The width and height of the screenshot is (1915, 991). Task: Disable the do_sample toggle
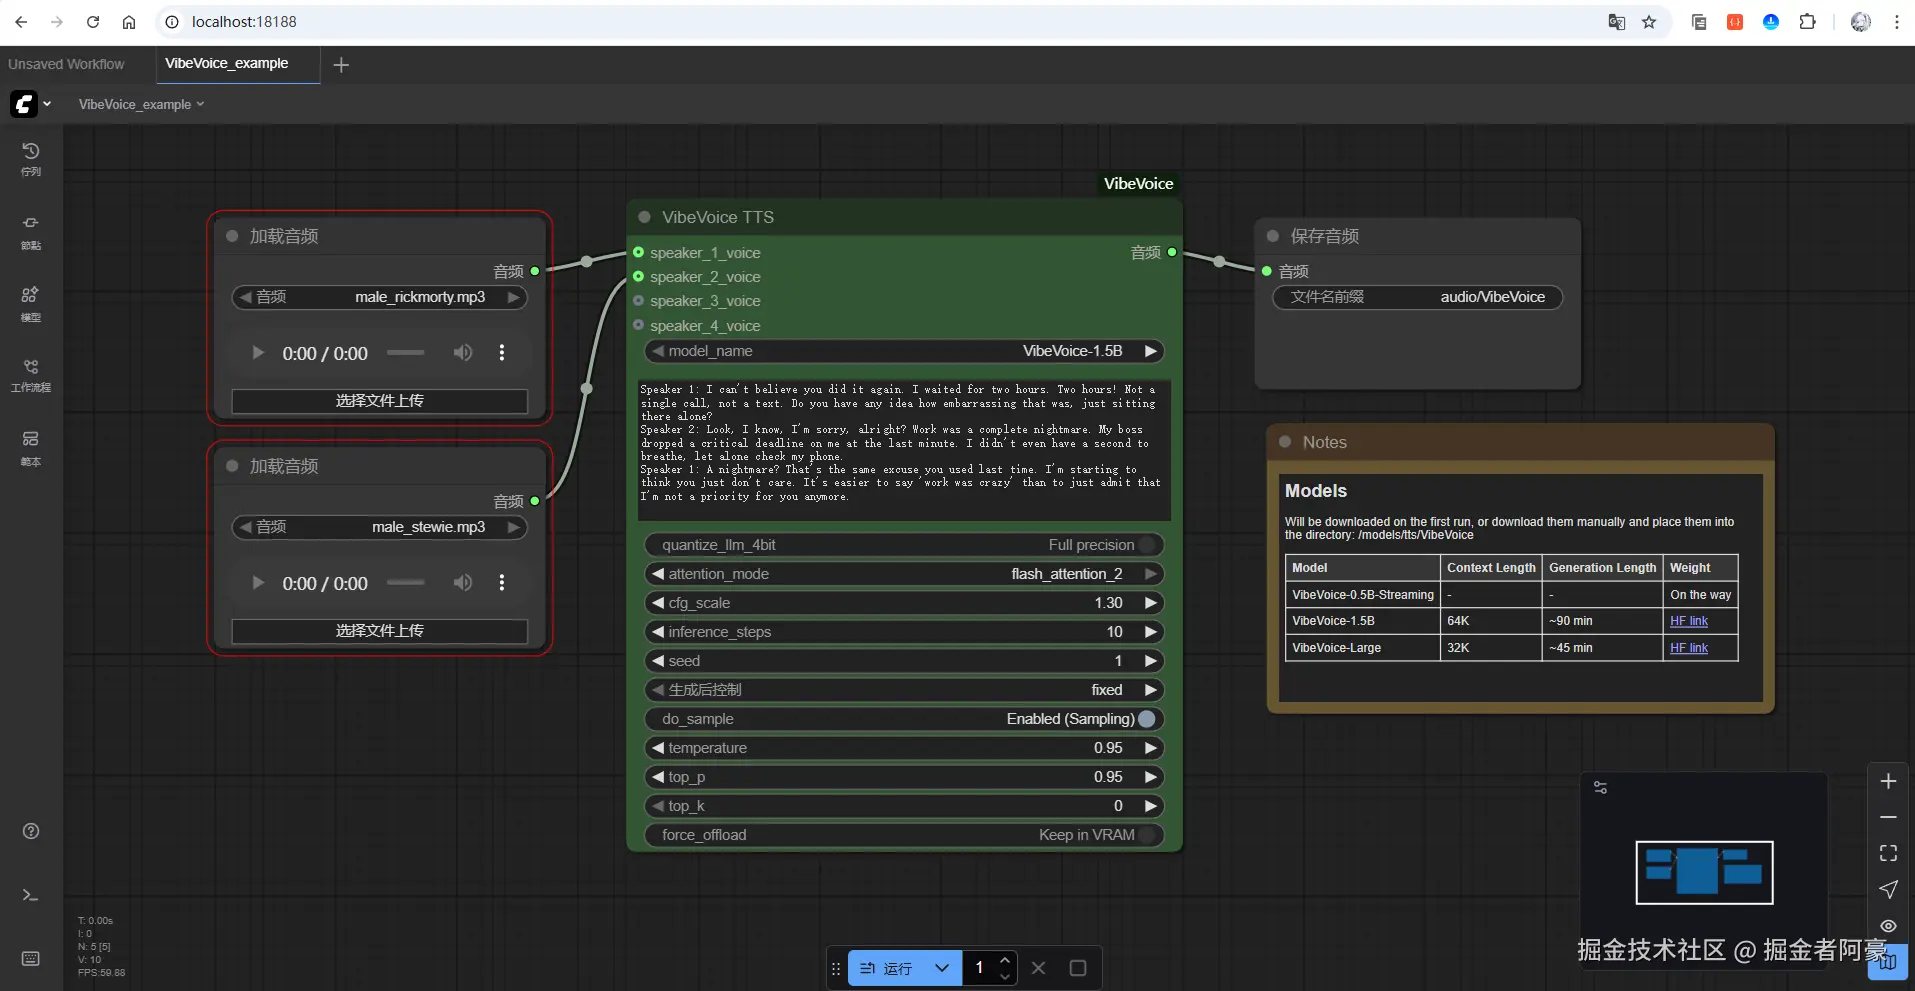(1146, 719)
